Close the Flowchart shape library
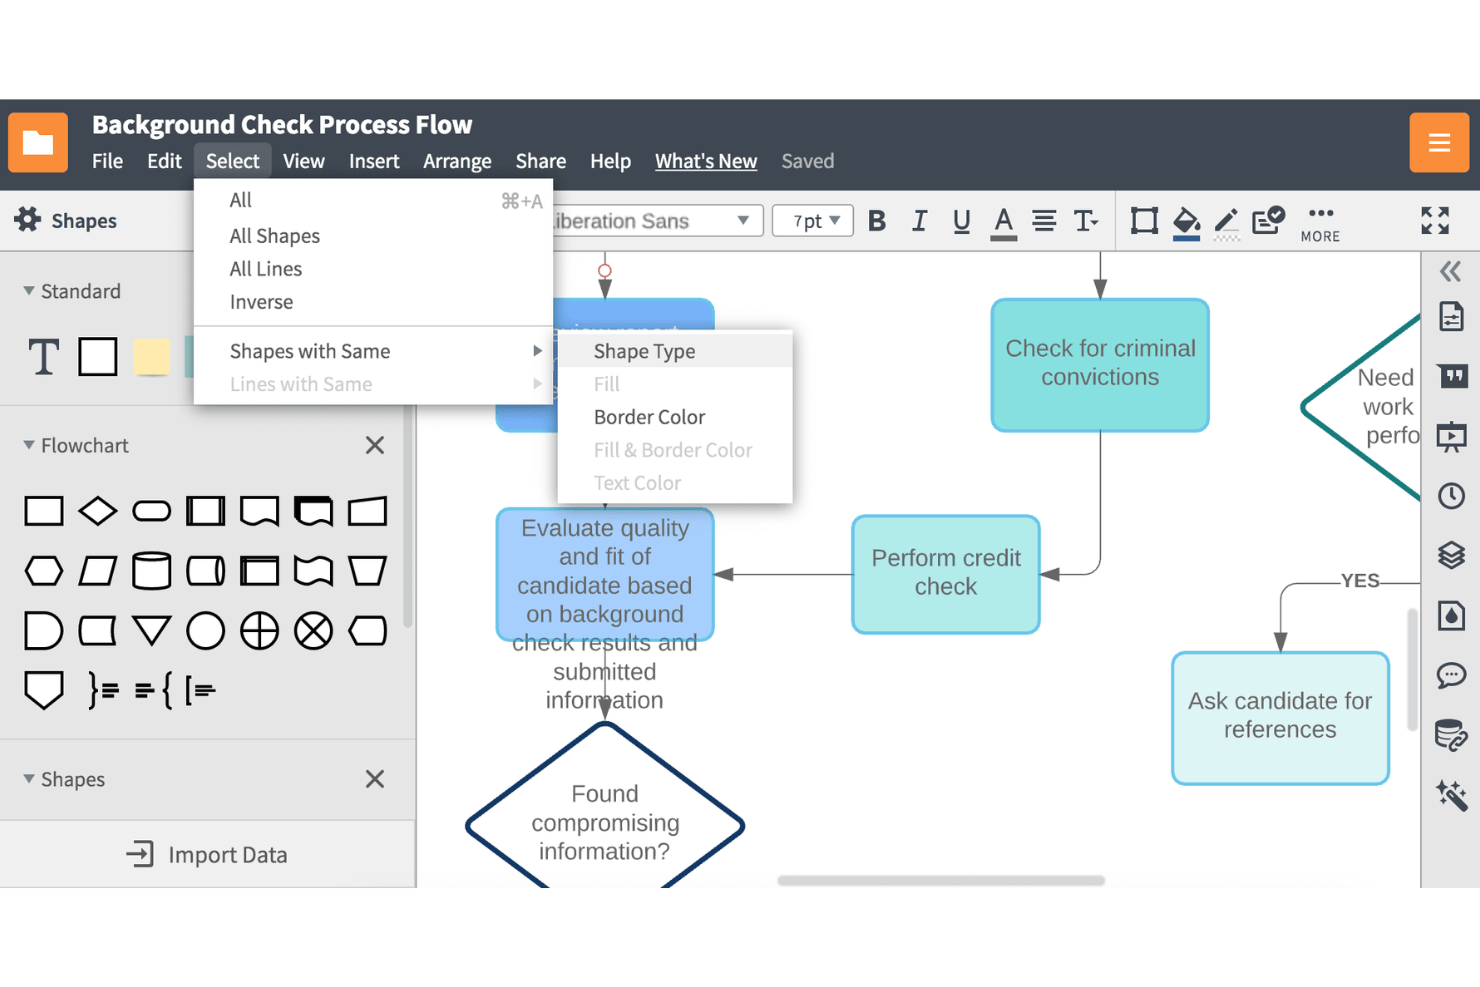1480x987 pixels. click(x=375, y=445)
